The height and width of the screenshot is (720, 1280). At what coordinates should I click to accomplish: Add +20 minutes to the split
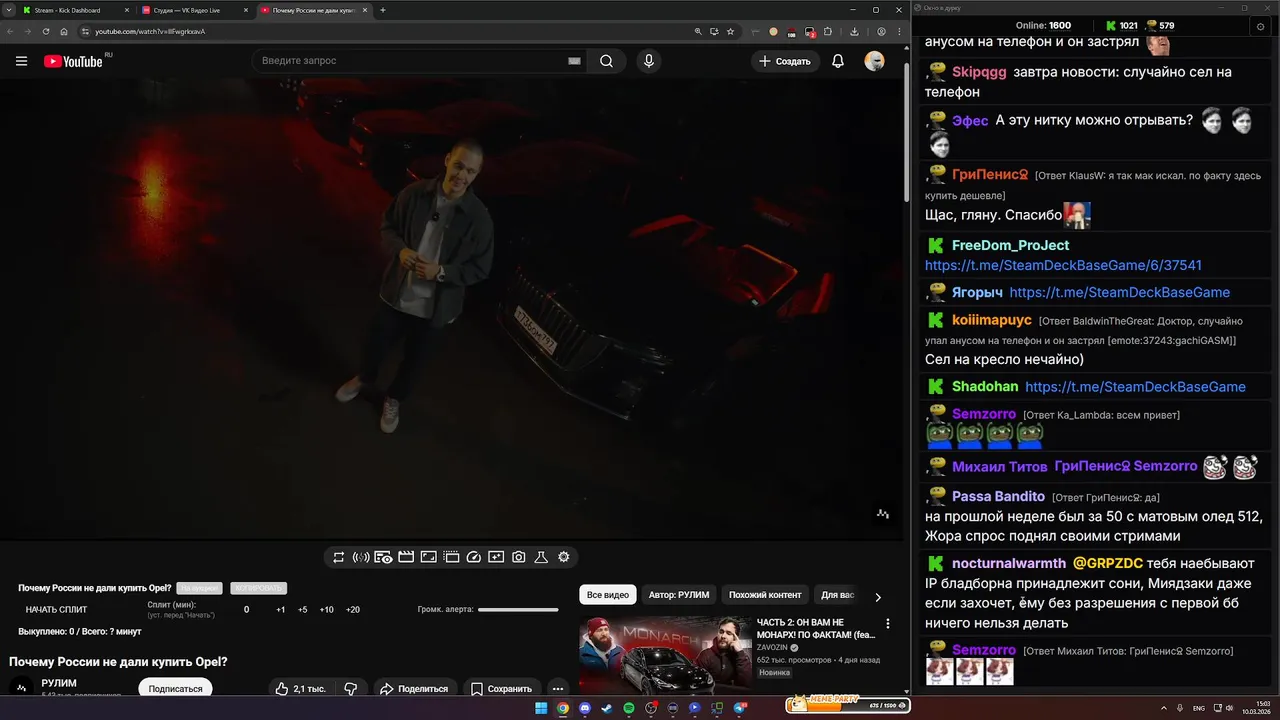(x=352, y=610)
